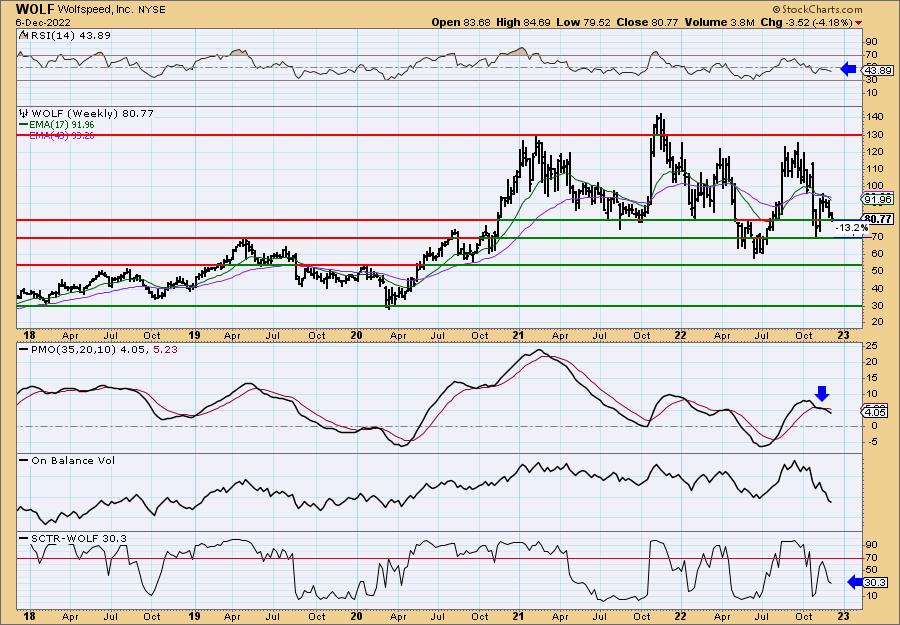The width and height of the screenshot is (900, 625).
Task: Click the PMO(35,20,10) 4.05, 5.23 label
Action: 103,349
